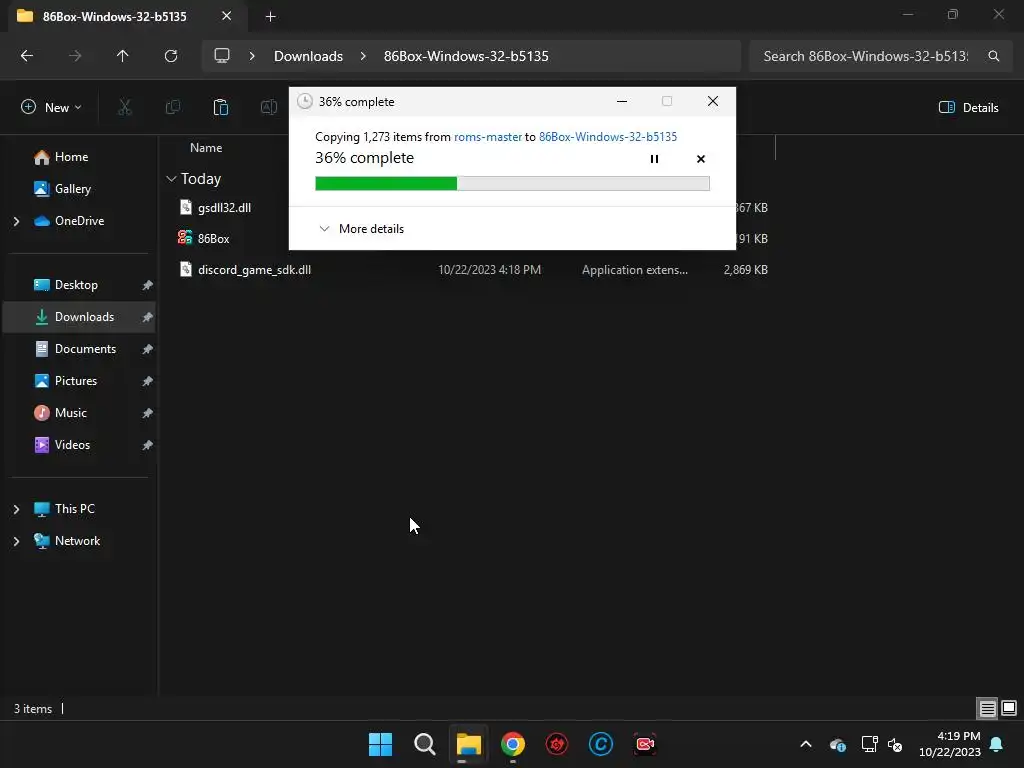Open the Windows Start menu
Image resolution: width=1024 pixels, height=768 pixels.
point(380,744)
